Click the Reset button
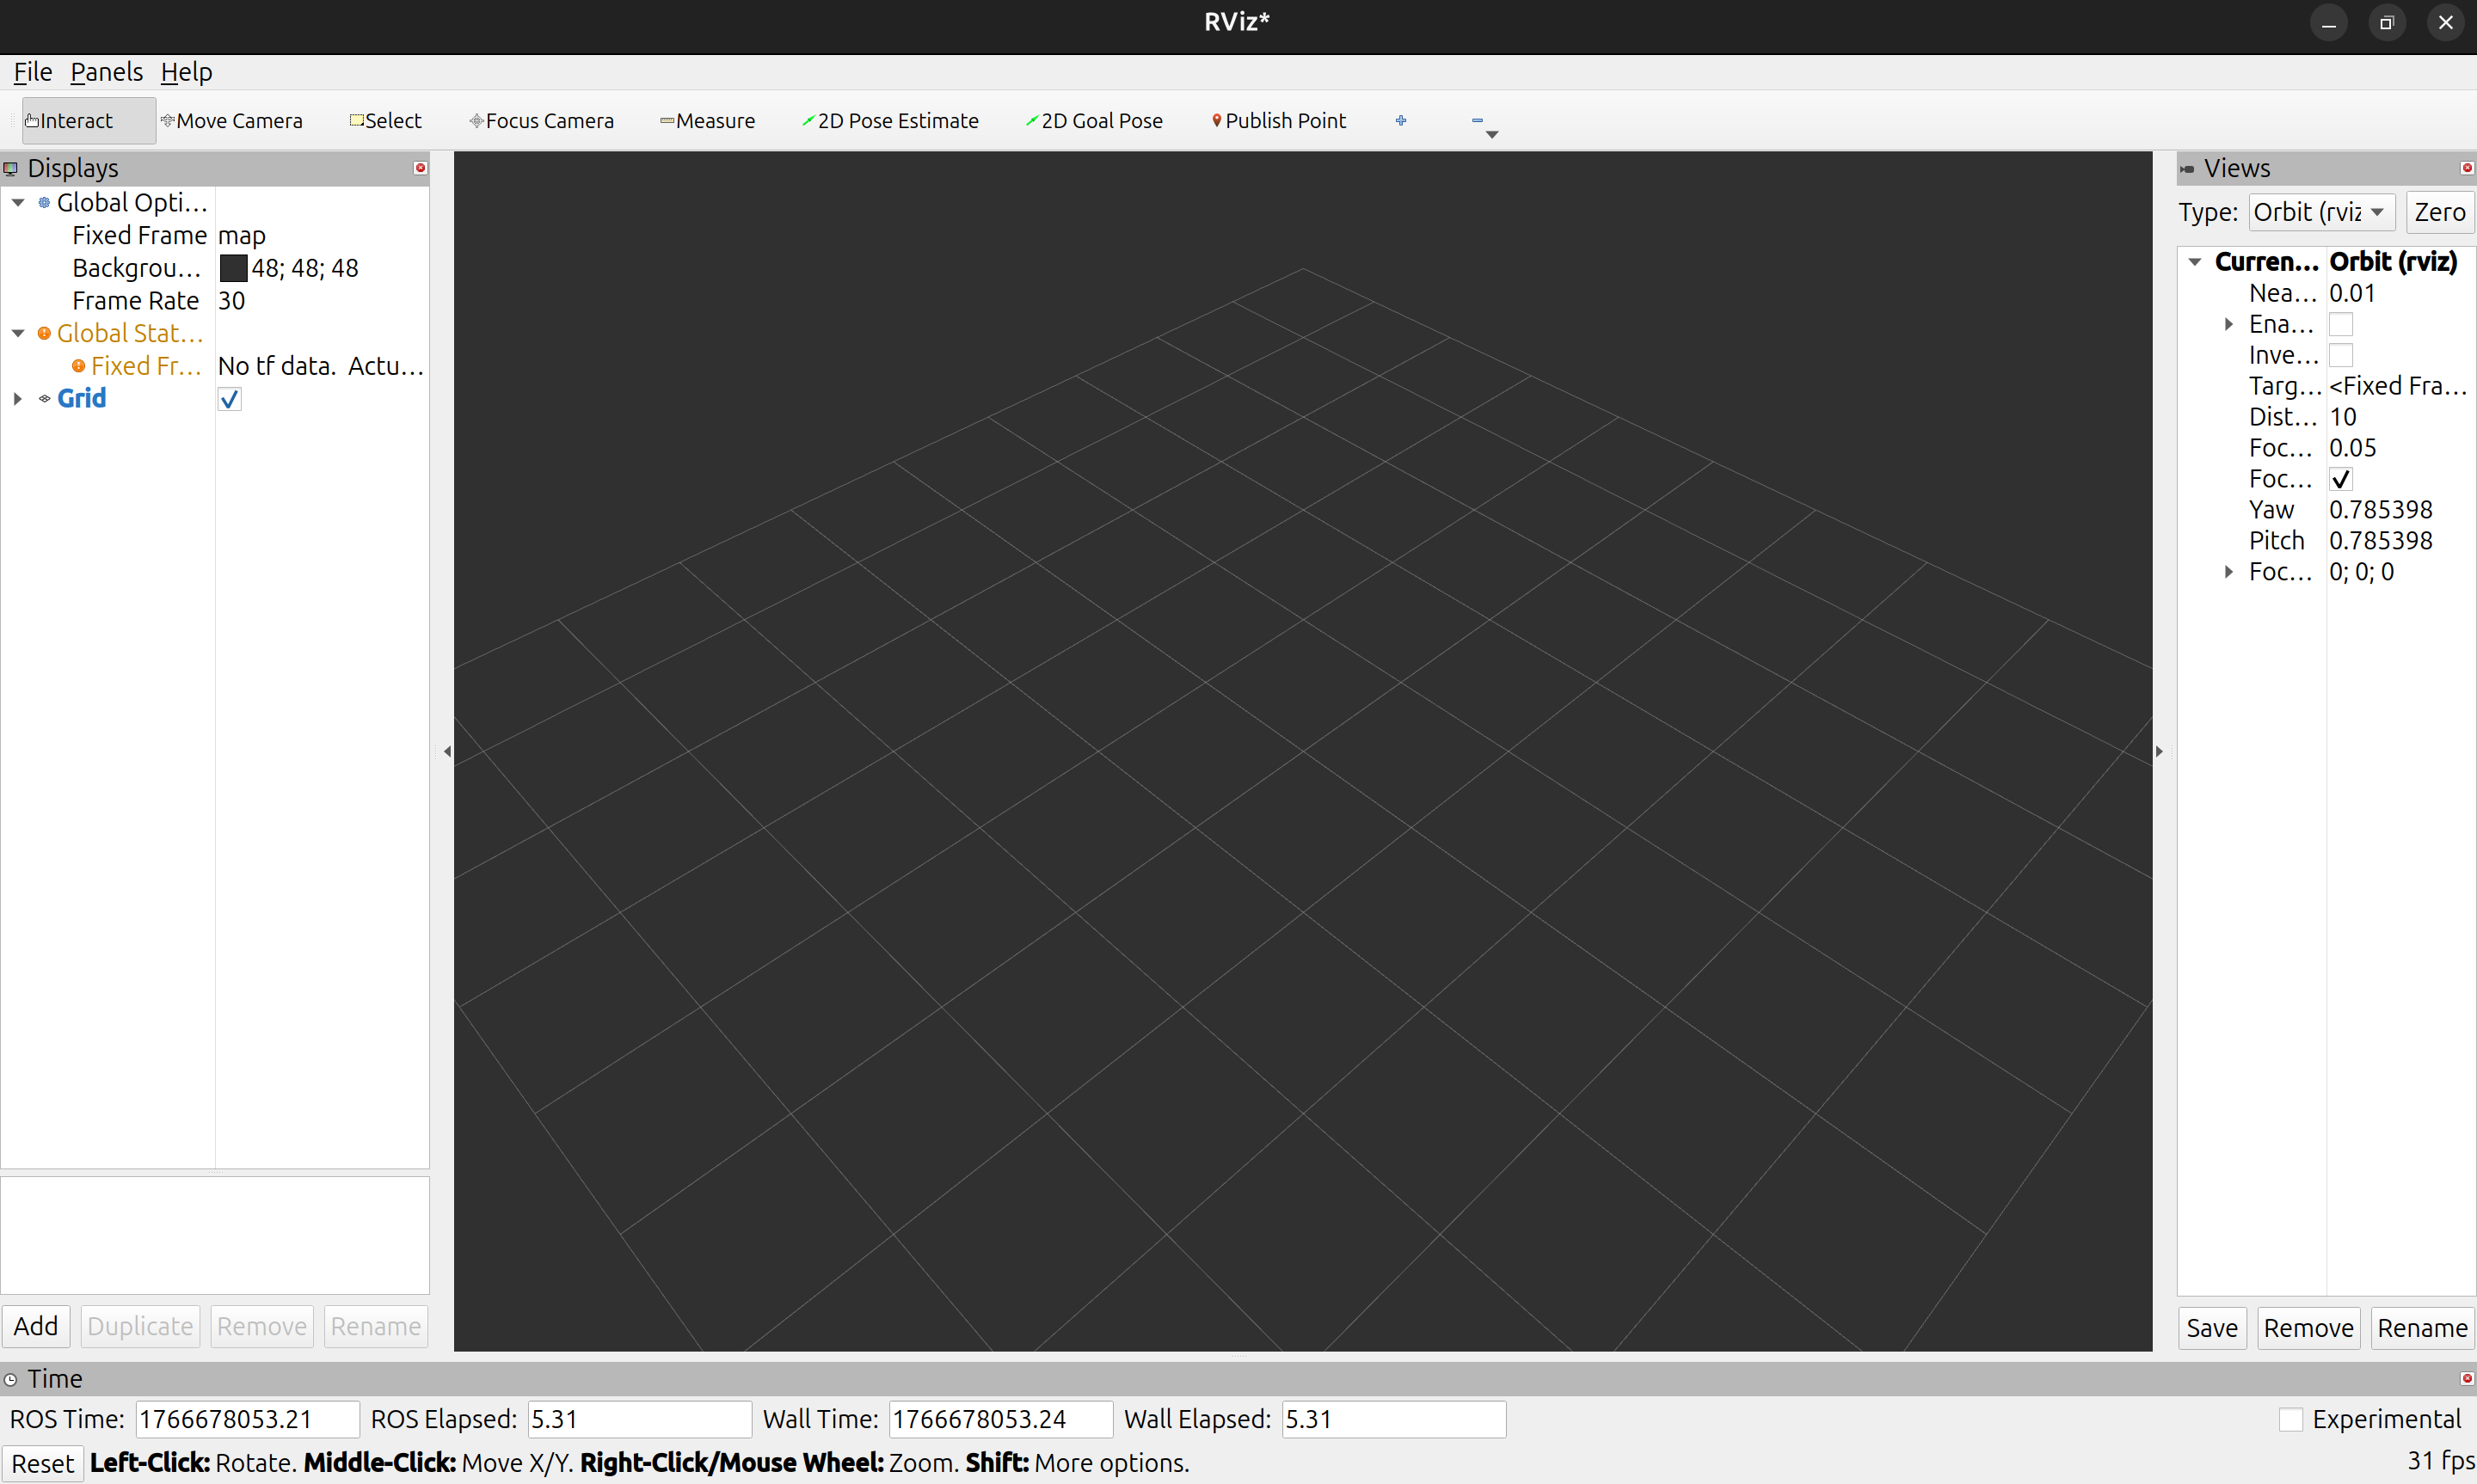The image size is (2477, 1484). coord(43,1464)
